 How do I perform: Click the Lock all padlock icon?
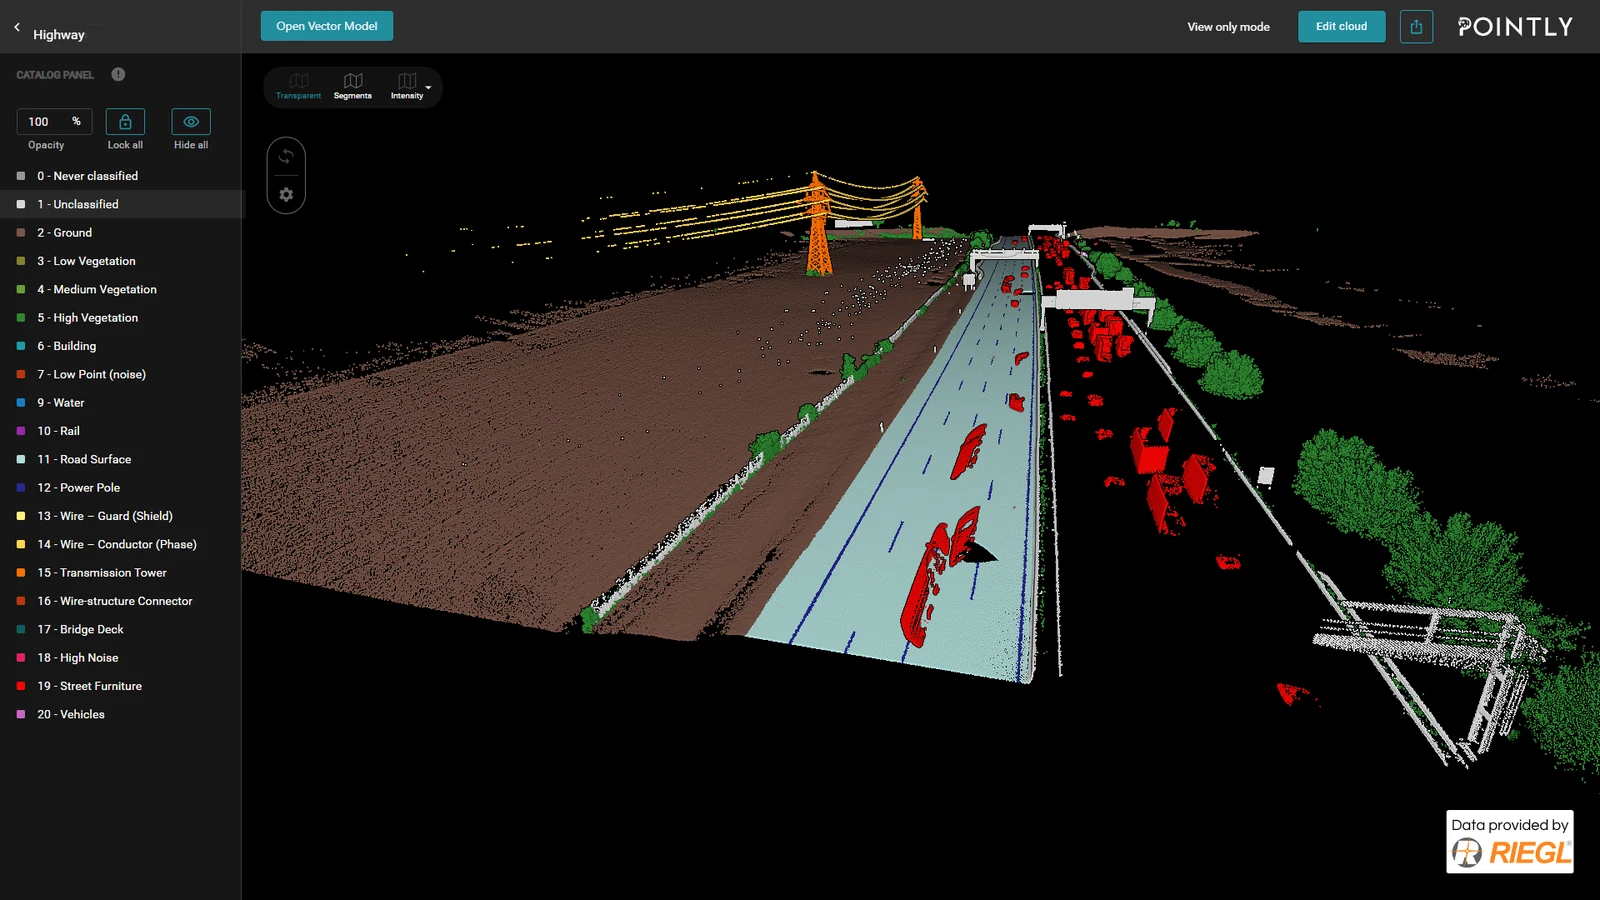(125, 121)
